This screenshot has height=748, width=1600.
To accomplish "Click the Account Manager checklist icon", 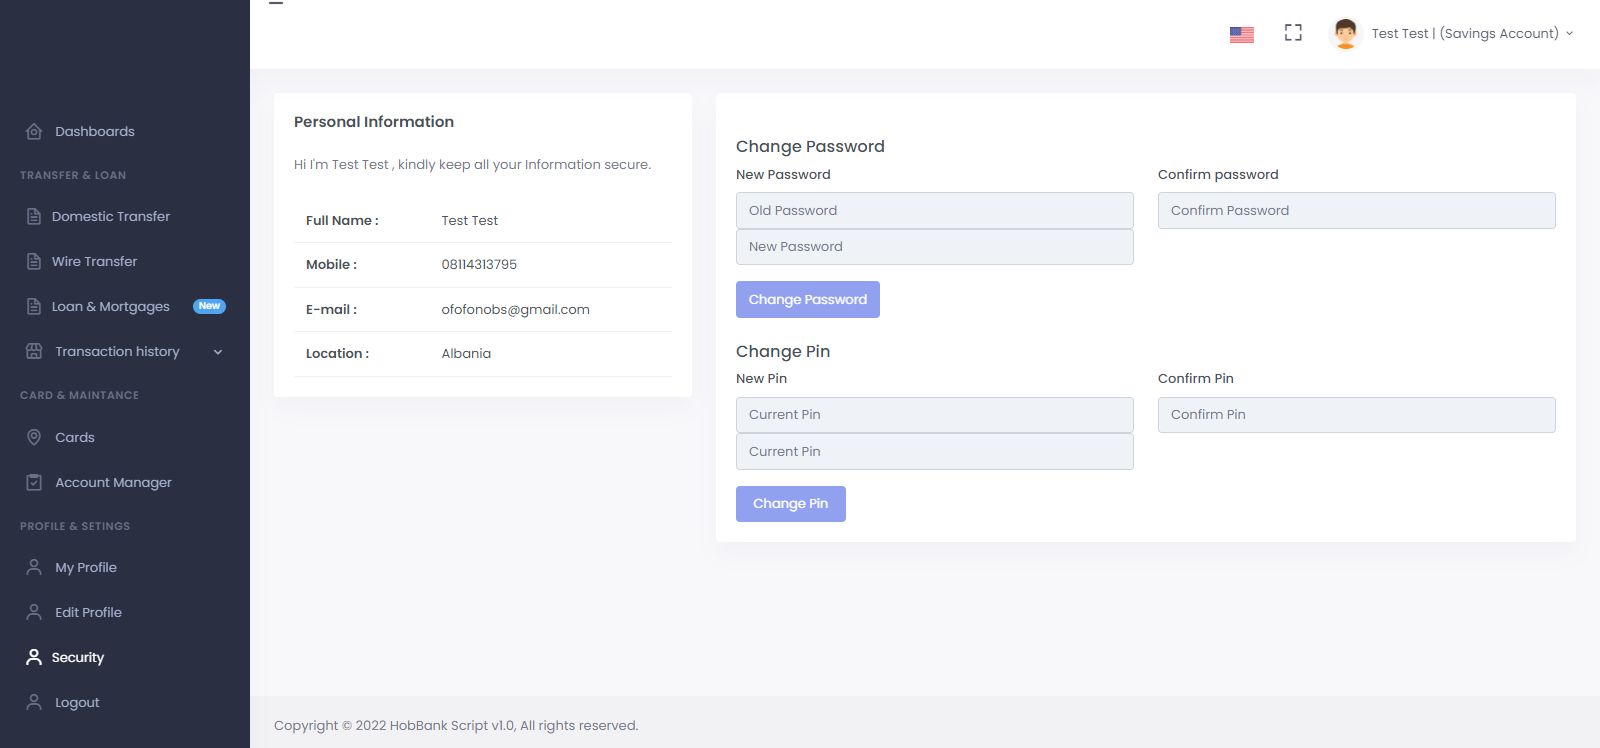I will (x=34, y=482).
